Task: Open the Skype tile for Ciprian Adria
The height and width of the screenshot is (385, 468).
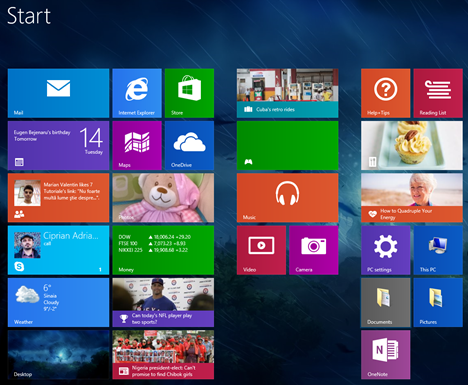Action: tap(58, 250)
